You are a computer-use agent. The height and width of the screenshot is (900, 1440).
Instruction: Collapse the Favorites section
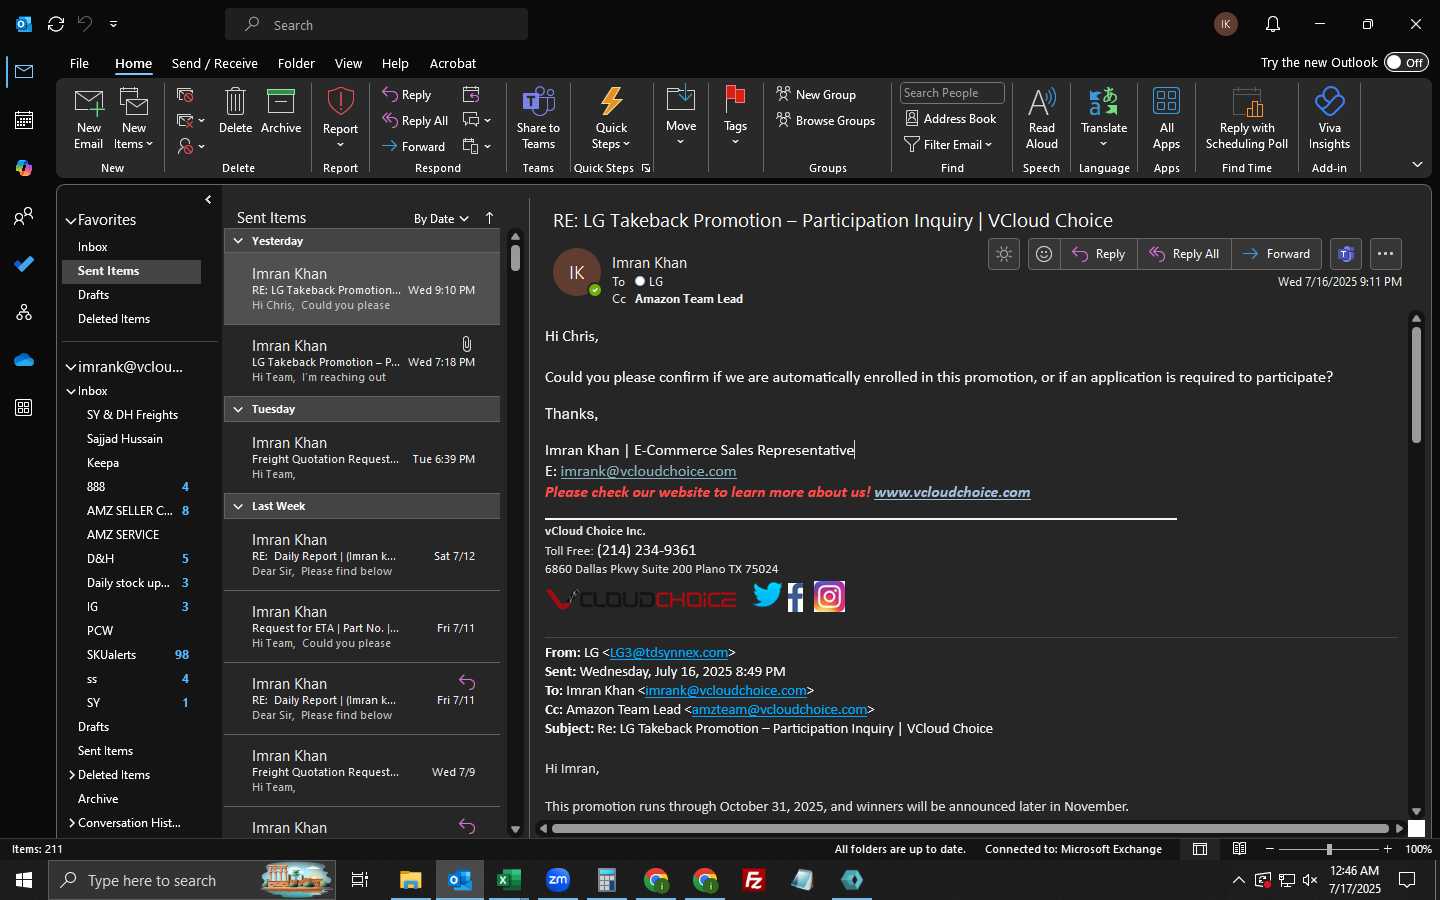click(71, 221)
